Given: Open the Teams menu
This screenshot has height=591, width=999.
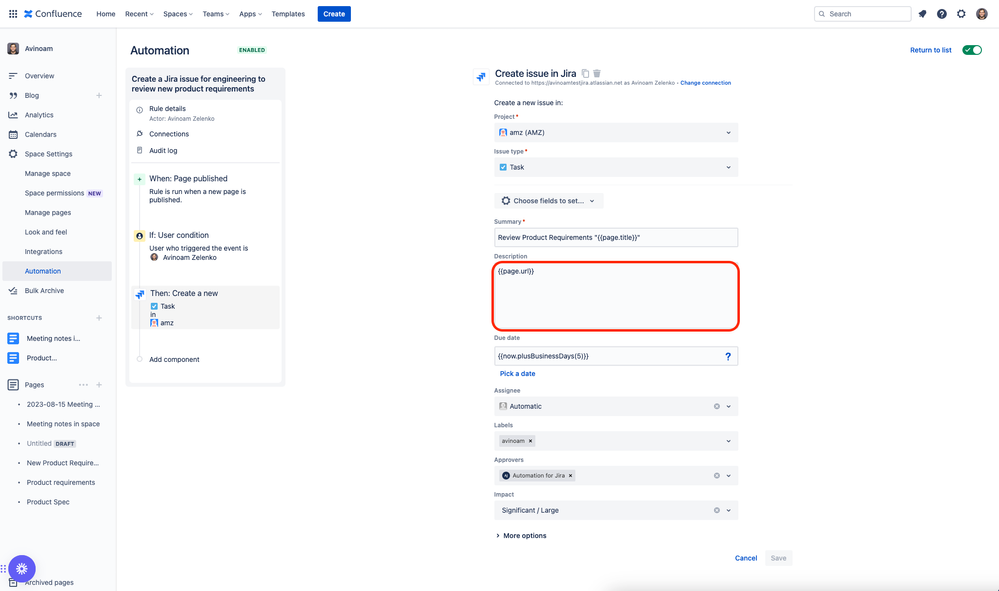Looking at the screenshot, I should tap(216, 14).
